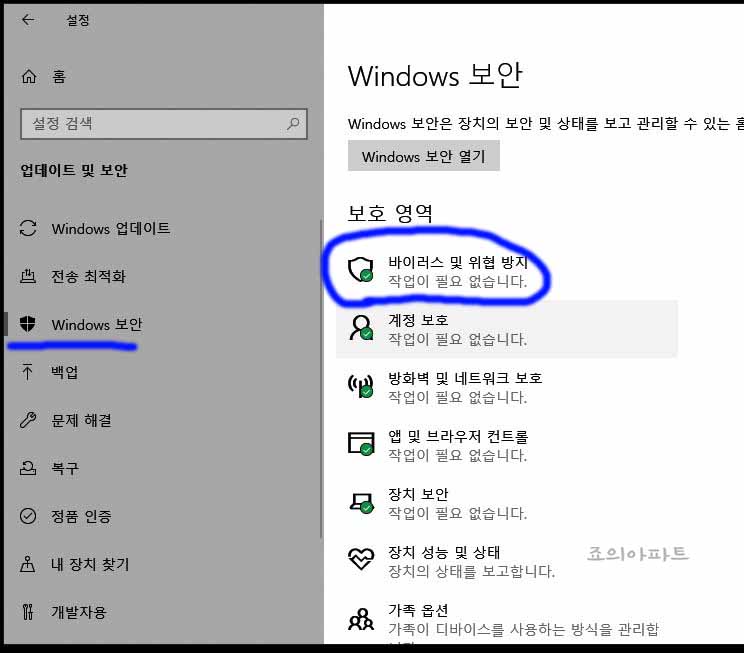Go back with the arrow icon
744x653 pixels.
tap(28, 19)
